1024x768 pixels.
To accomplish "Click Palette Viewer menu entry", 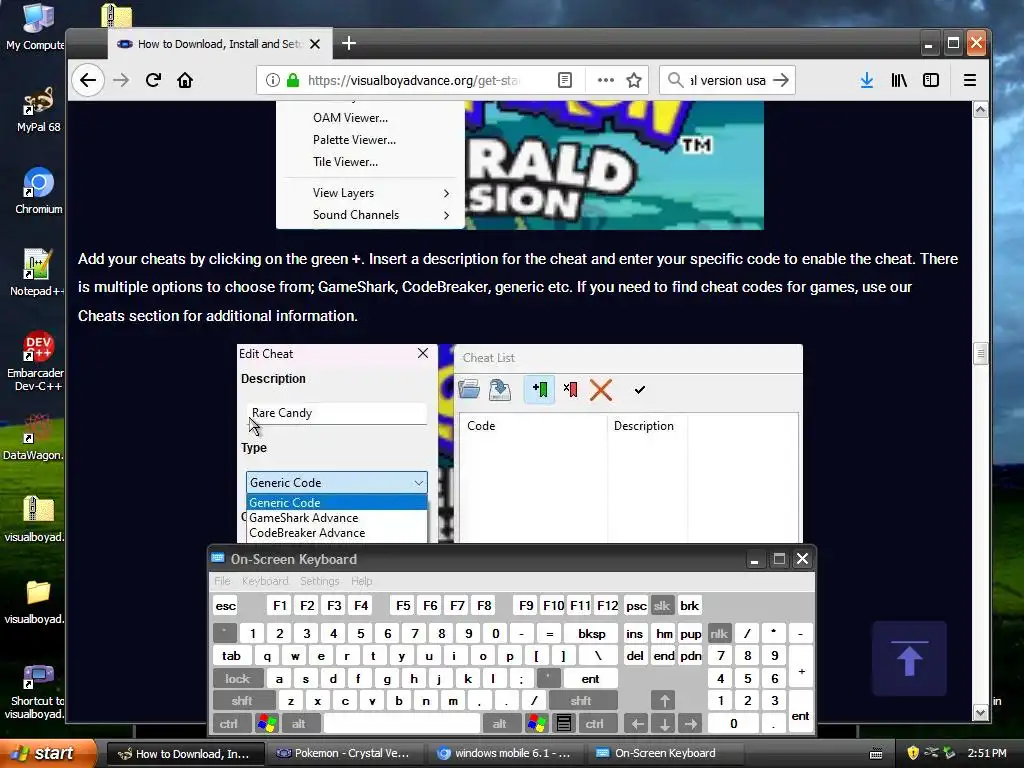I will click(x=354, y=140).
